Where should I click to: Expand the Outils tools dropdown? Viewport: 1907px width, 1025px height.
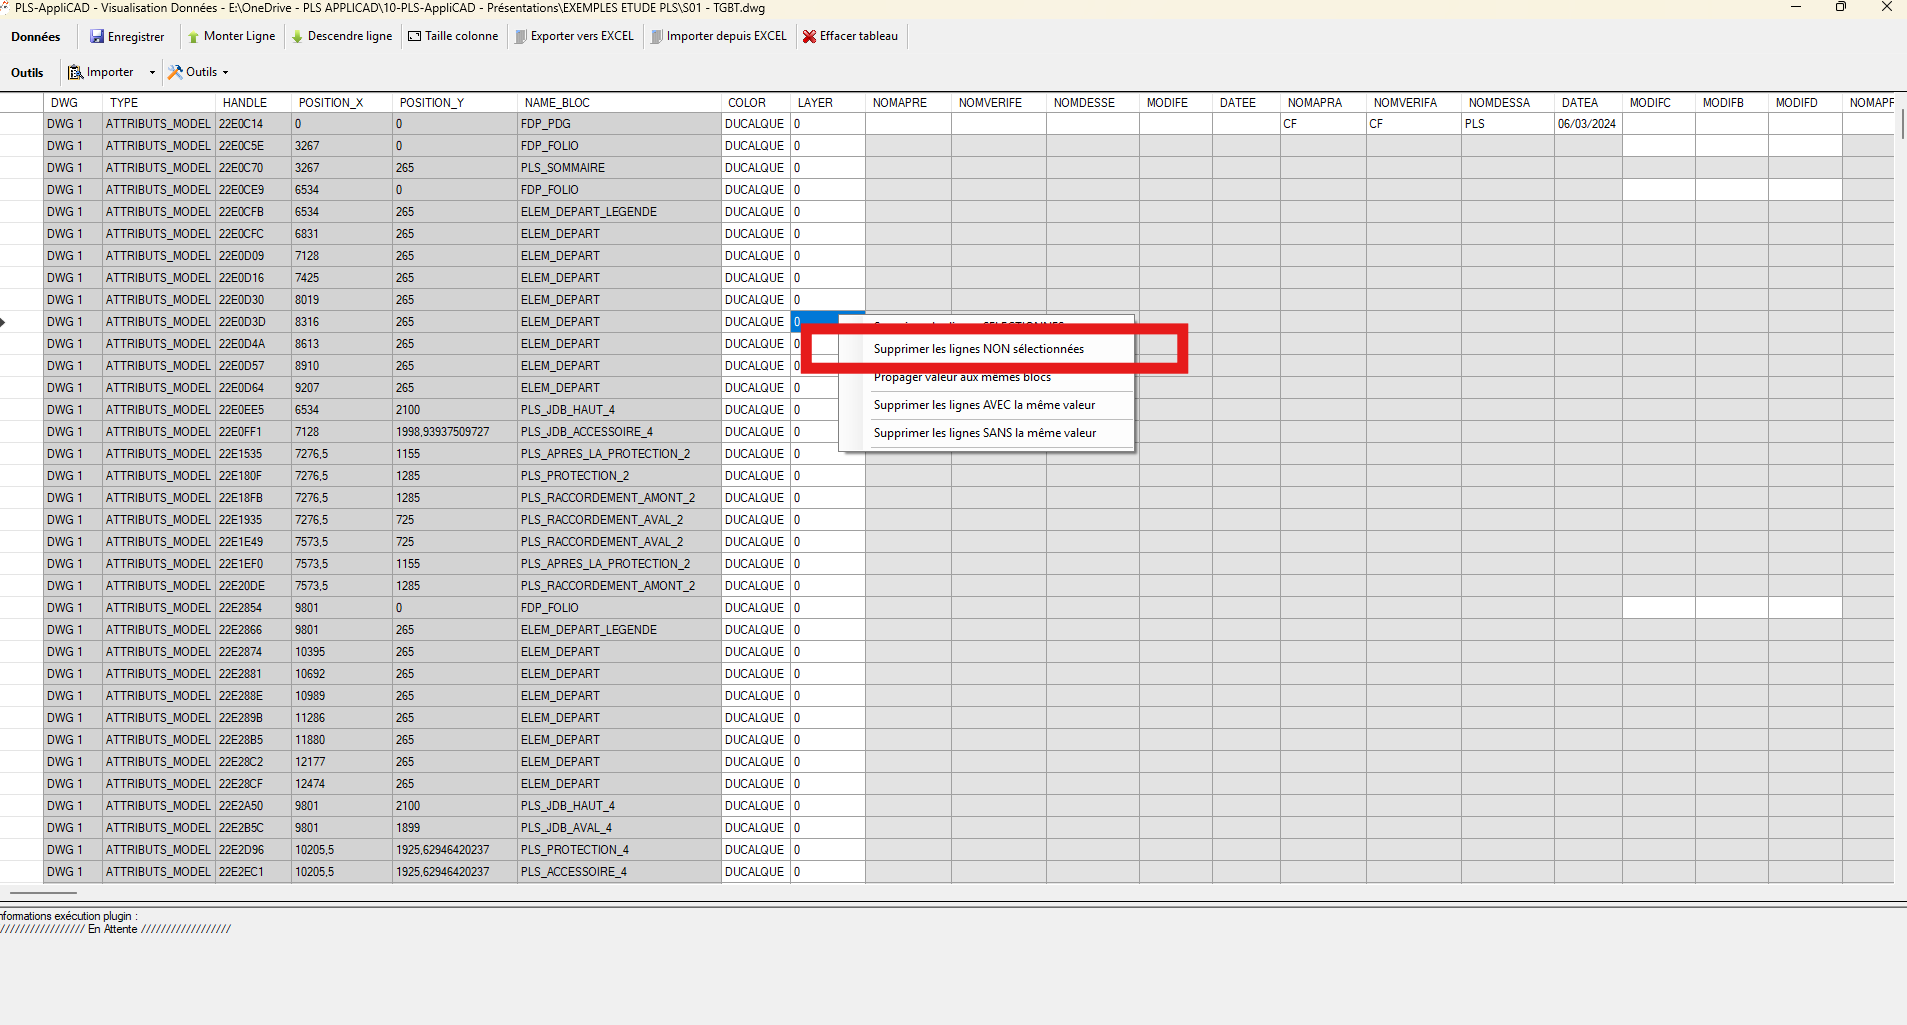198,73
